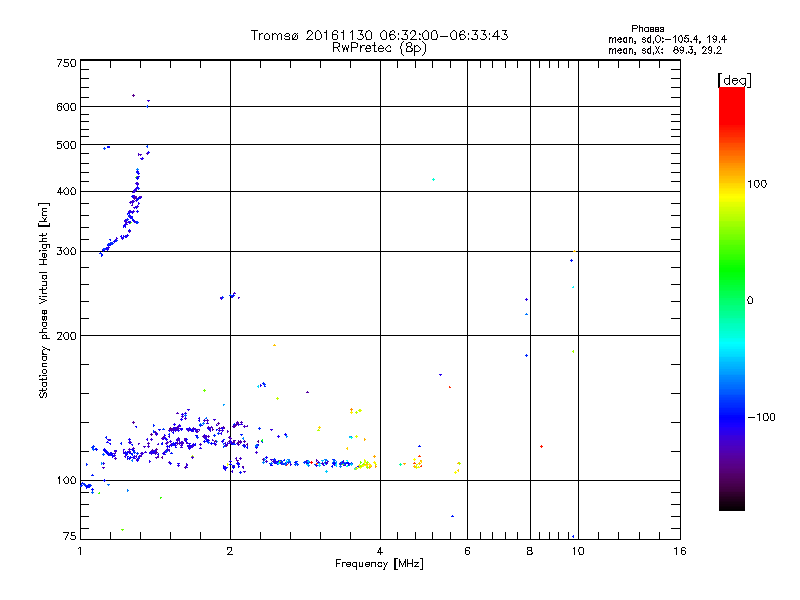The height and width of the screenshot is (600, 800).
Task: Click the x-axis tick label '2'
Action: pos(230,551)
